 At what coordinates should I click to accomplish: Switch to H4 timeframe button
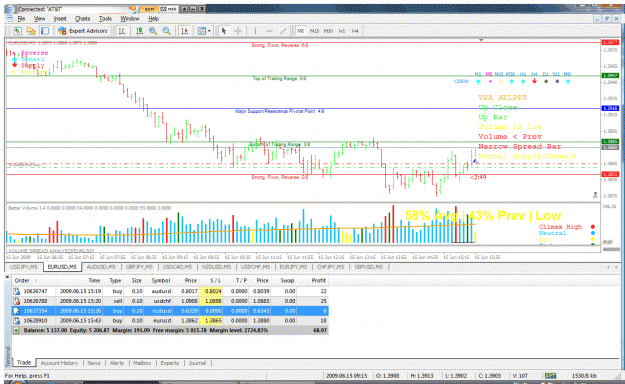[x=355, y=31]
